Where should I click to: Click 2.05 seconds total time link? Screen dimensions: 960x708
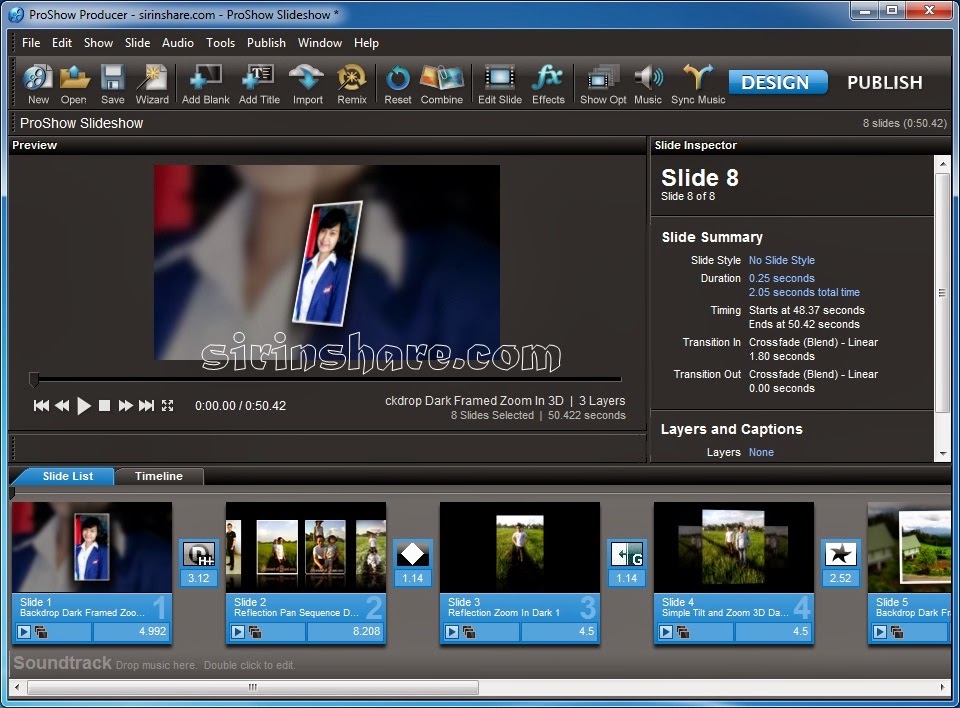[804, 292]
